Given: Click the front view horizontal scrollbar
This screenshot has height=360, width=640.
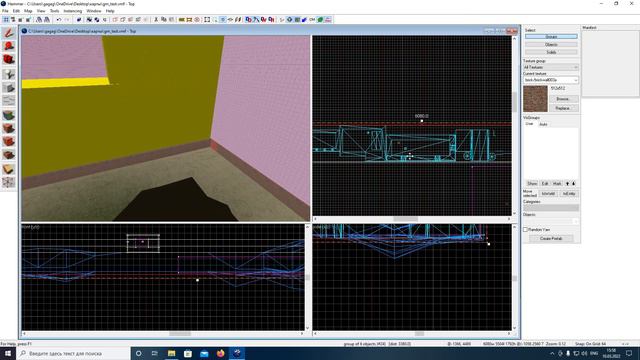Looking at the screenshot, I should tap(163, 333).
